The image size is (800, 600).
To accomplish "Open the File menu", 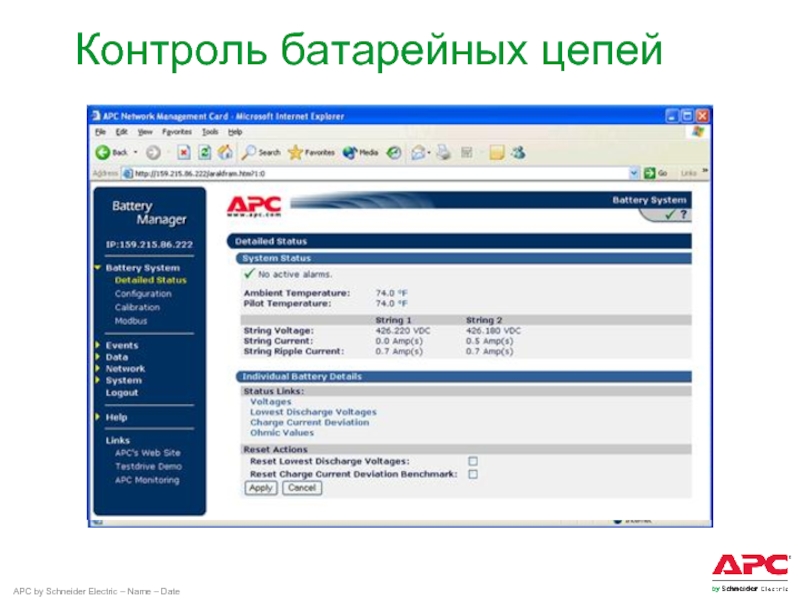I will [x=101, y=132].
